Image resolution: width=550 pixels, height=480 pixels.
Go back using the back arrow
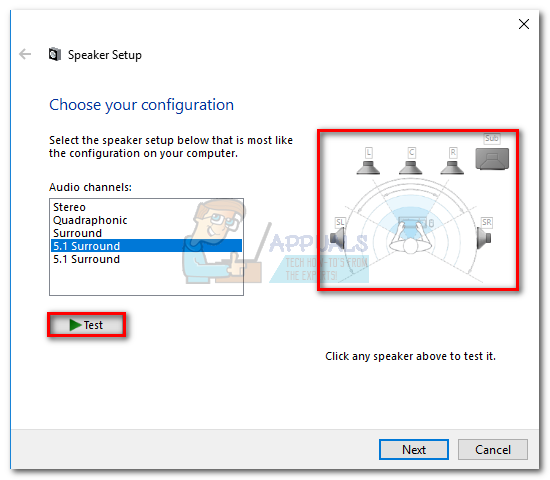tap(25, 54)
